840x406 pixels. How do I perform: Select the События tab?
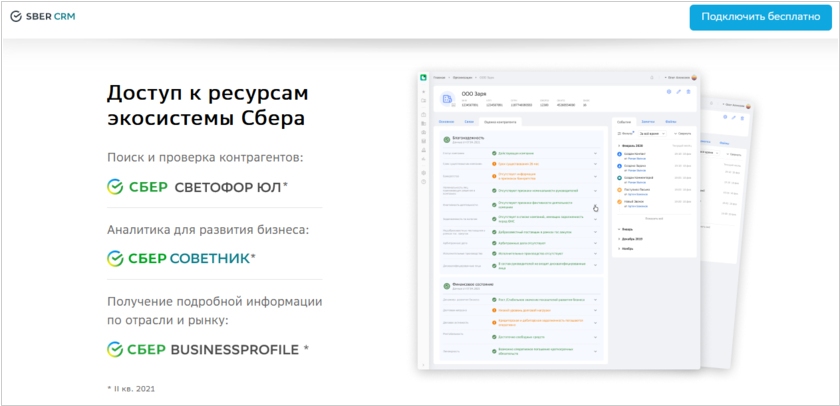pos(624,122)
